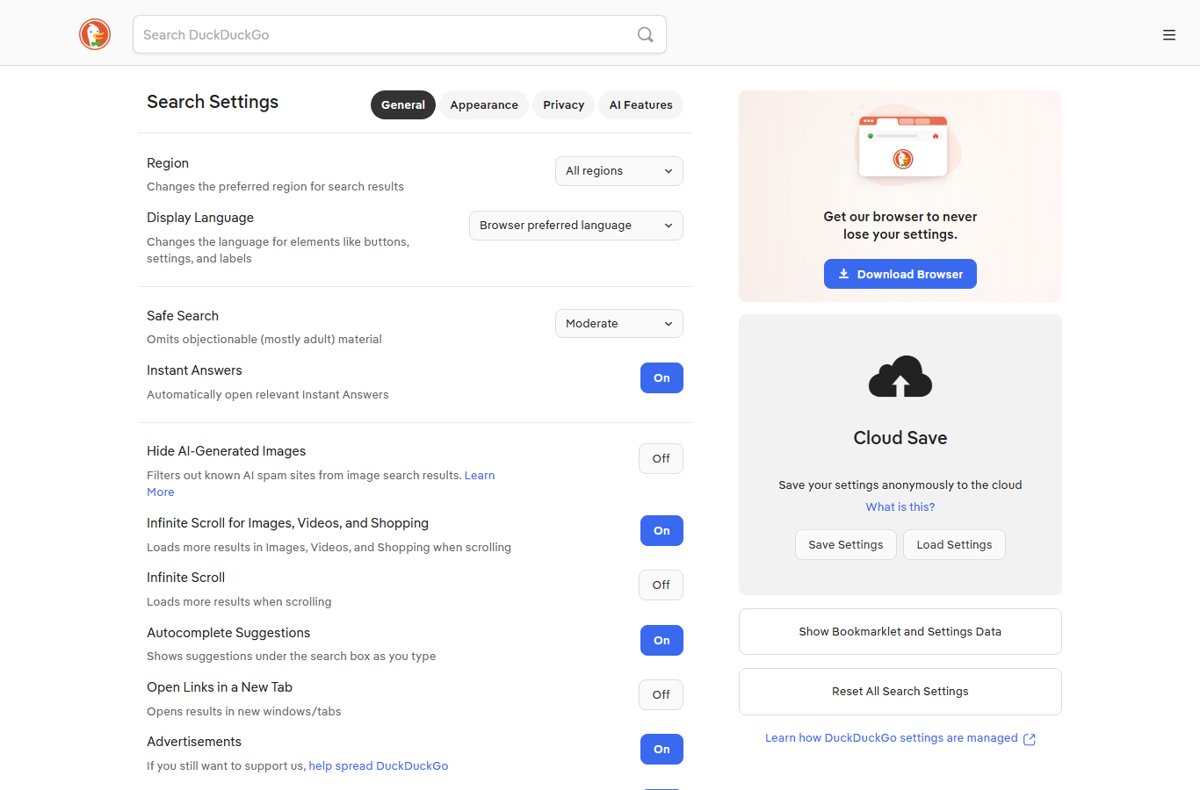The height and width of the screenshot is (790, 1200).
Task: Toggle the plain Infinite Scroll switch
Action: (661, 585)
